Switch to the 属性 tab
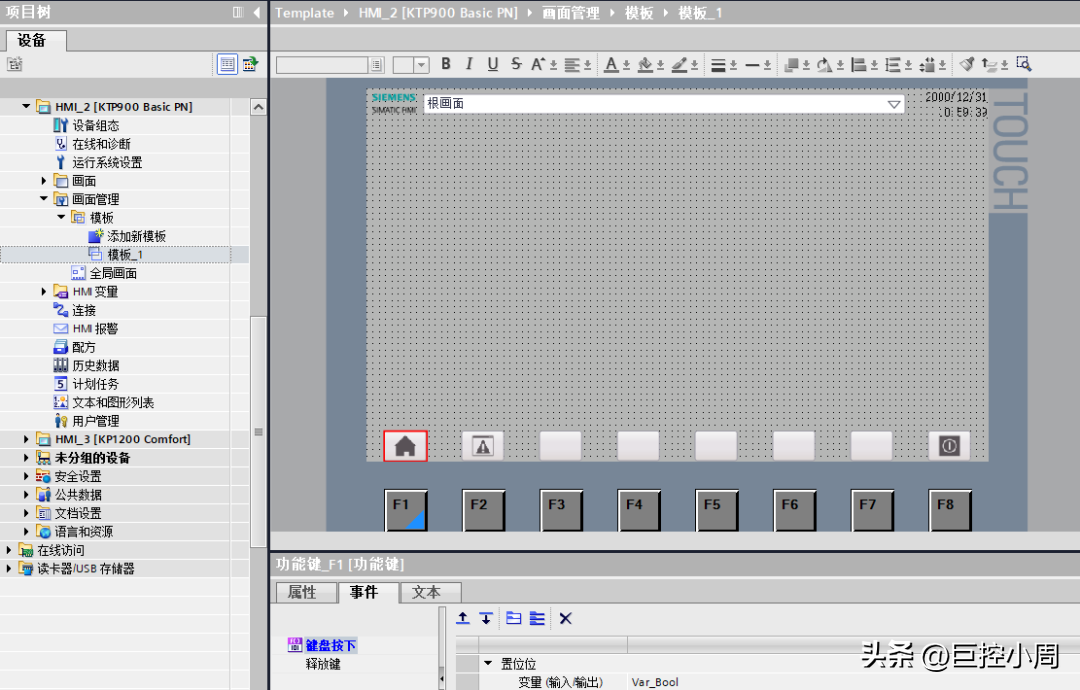This screenshot has width=1080, height=690. click(x=302, y=593)
